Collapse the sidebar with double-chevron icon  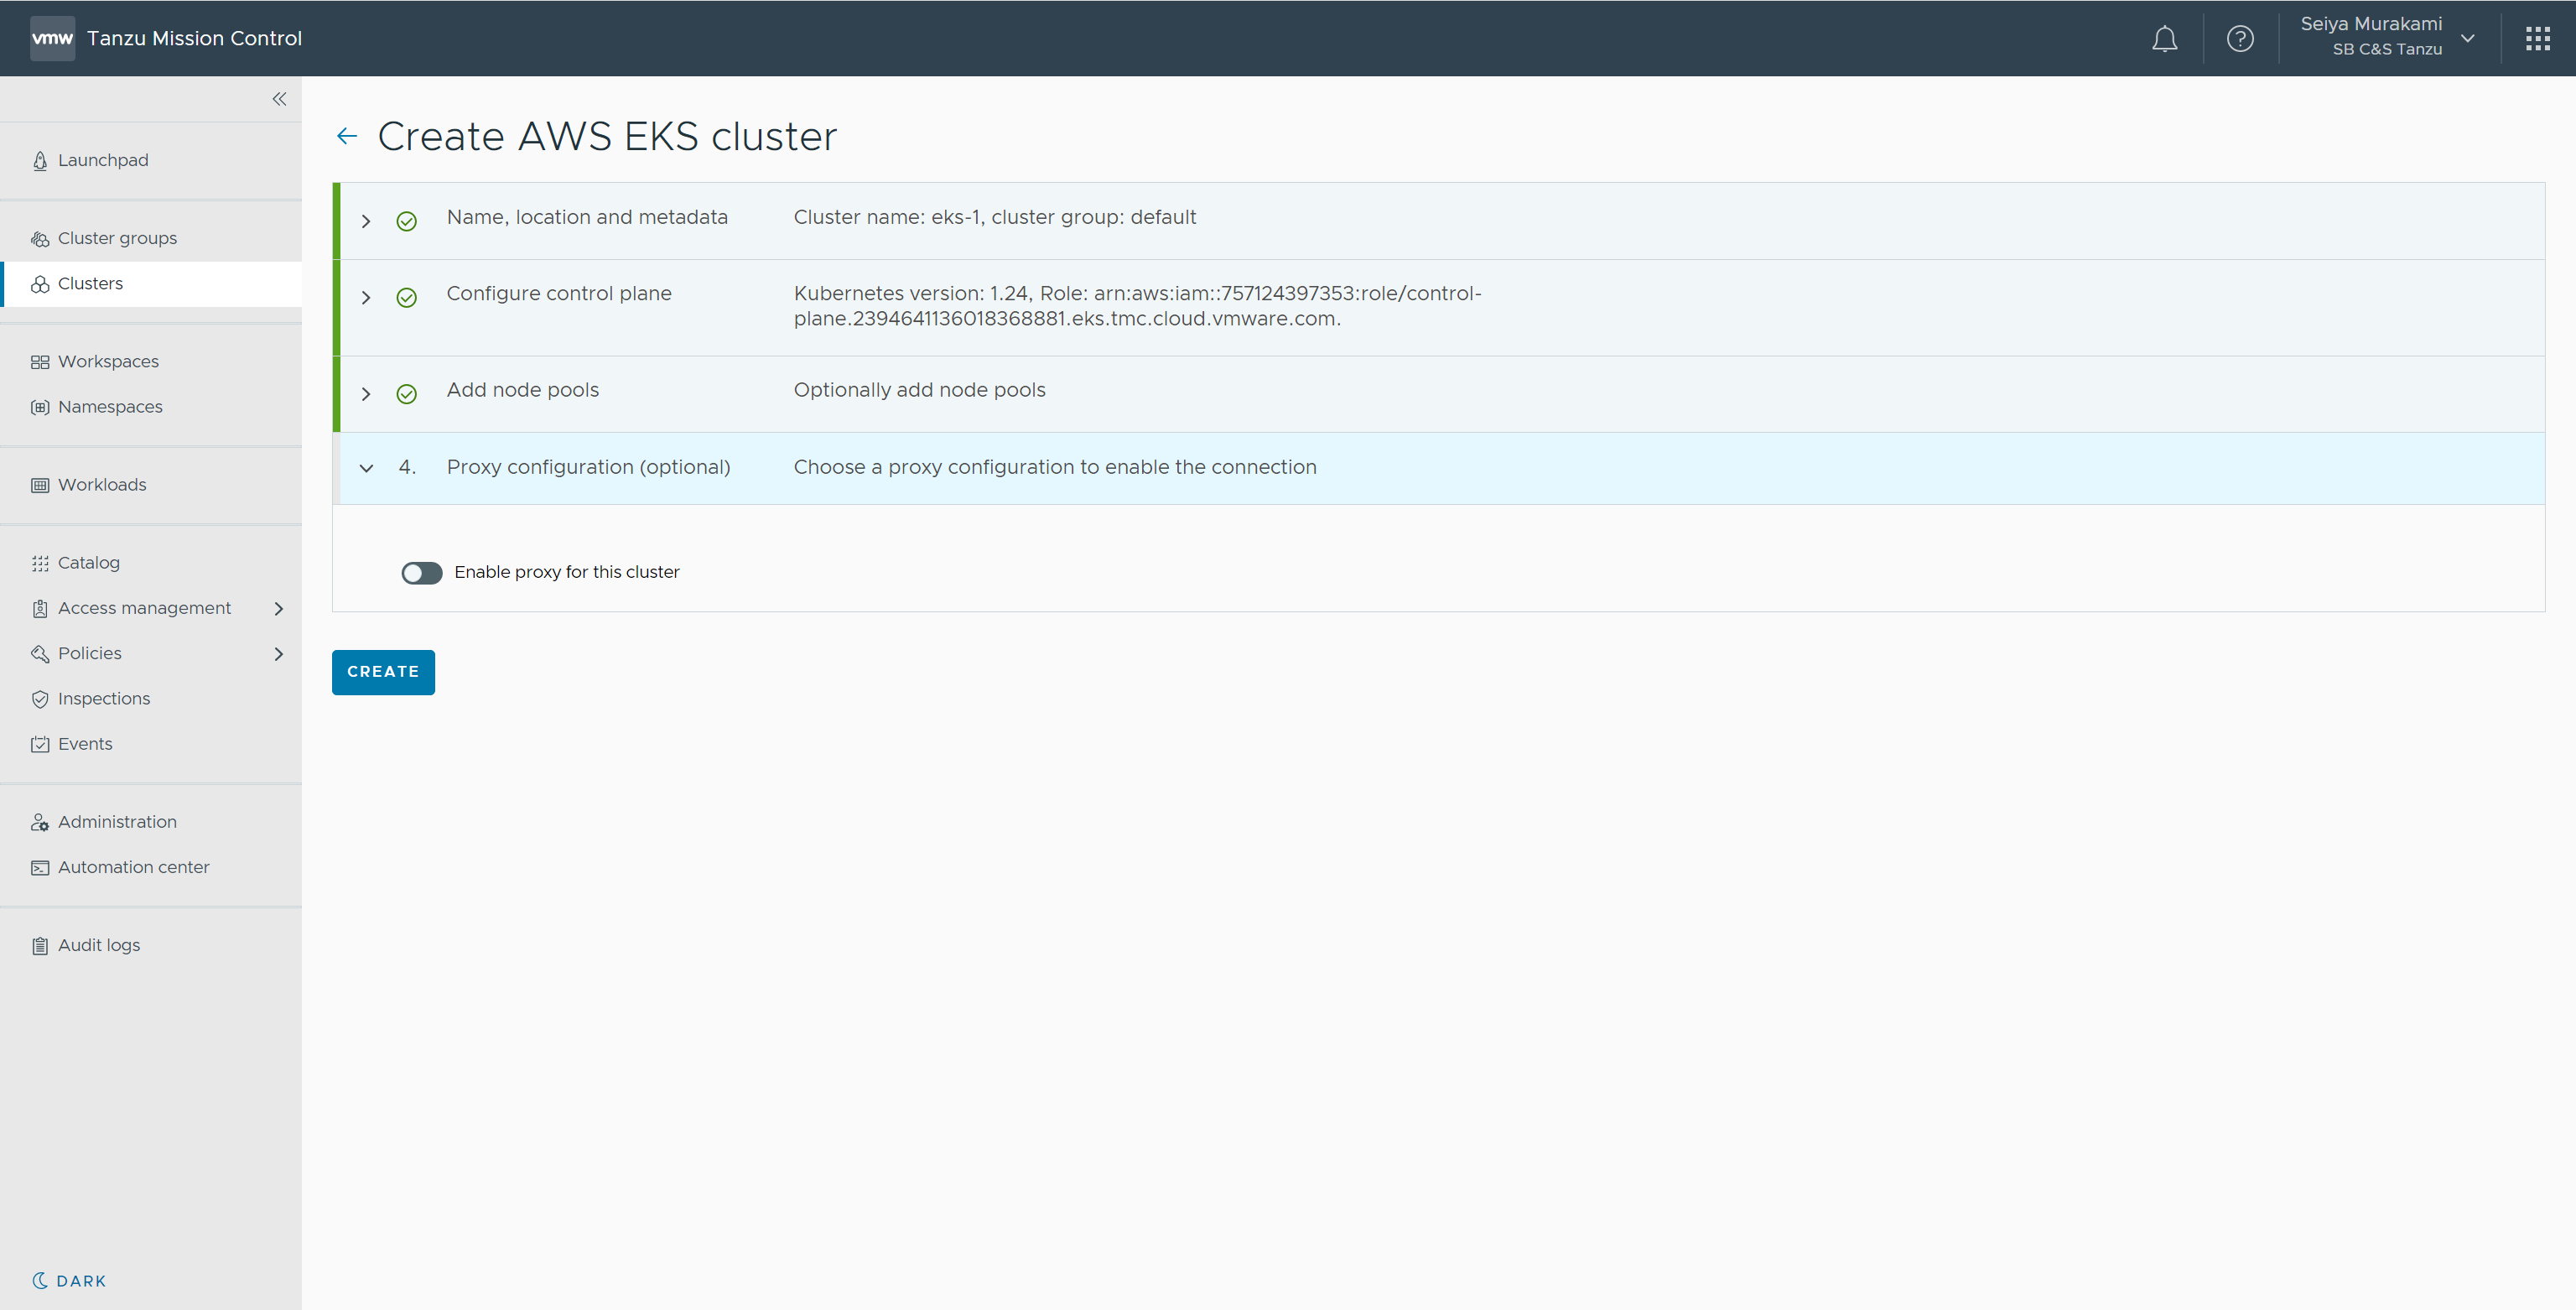[x=279, y=99]
